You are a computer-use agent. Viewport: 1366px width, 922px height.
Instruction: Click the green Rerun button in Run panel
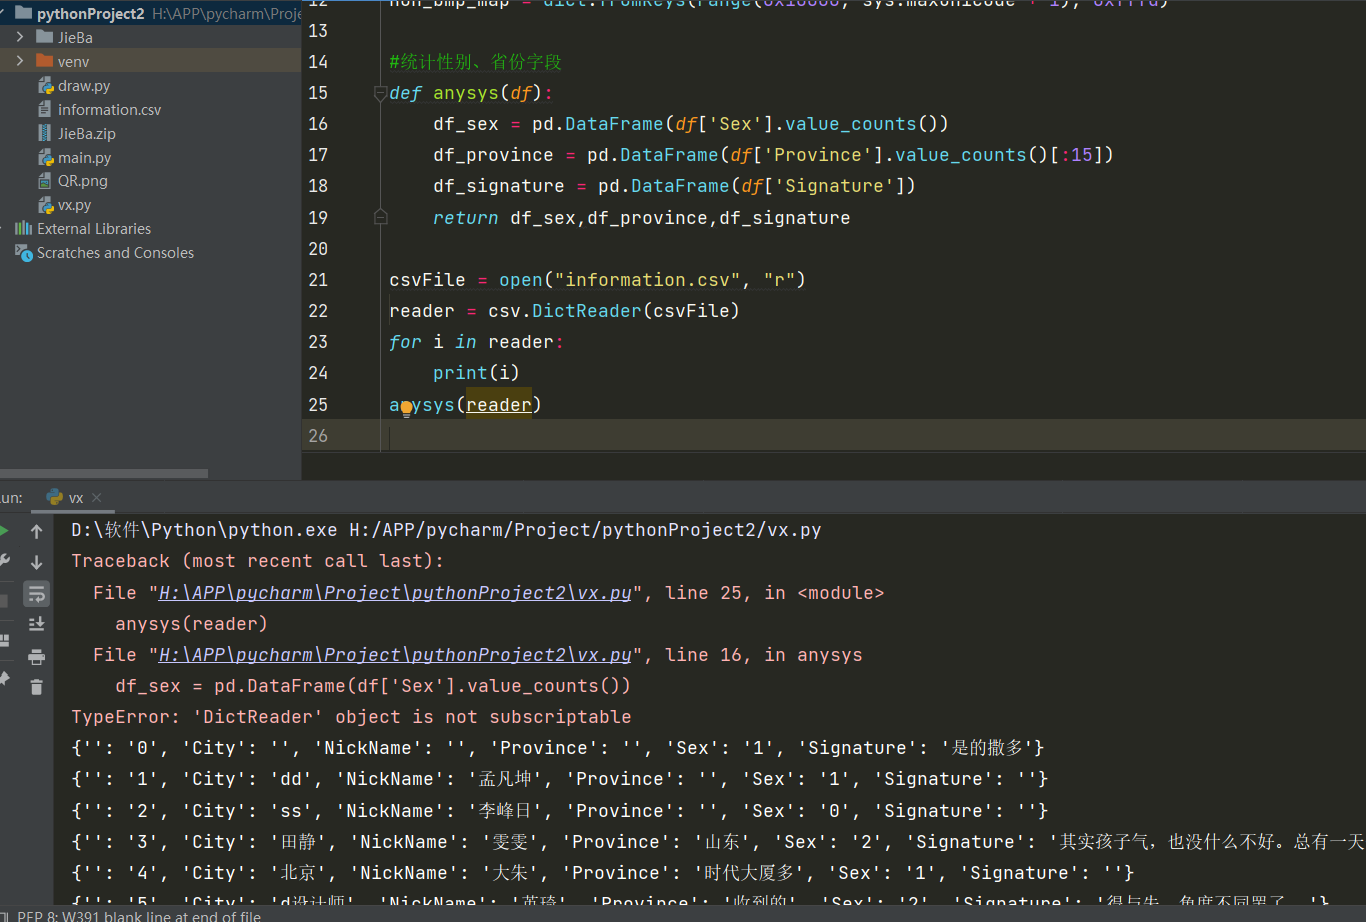click(x=4, y=531)
